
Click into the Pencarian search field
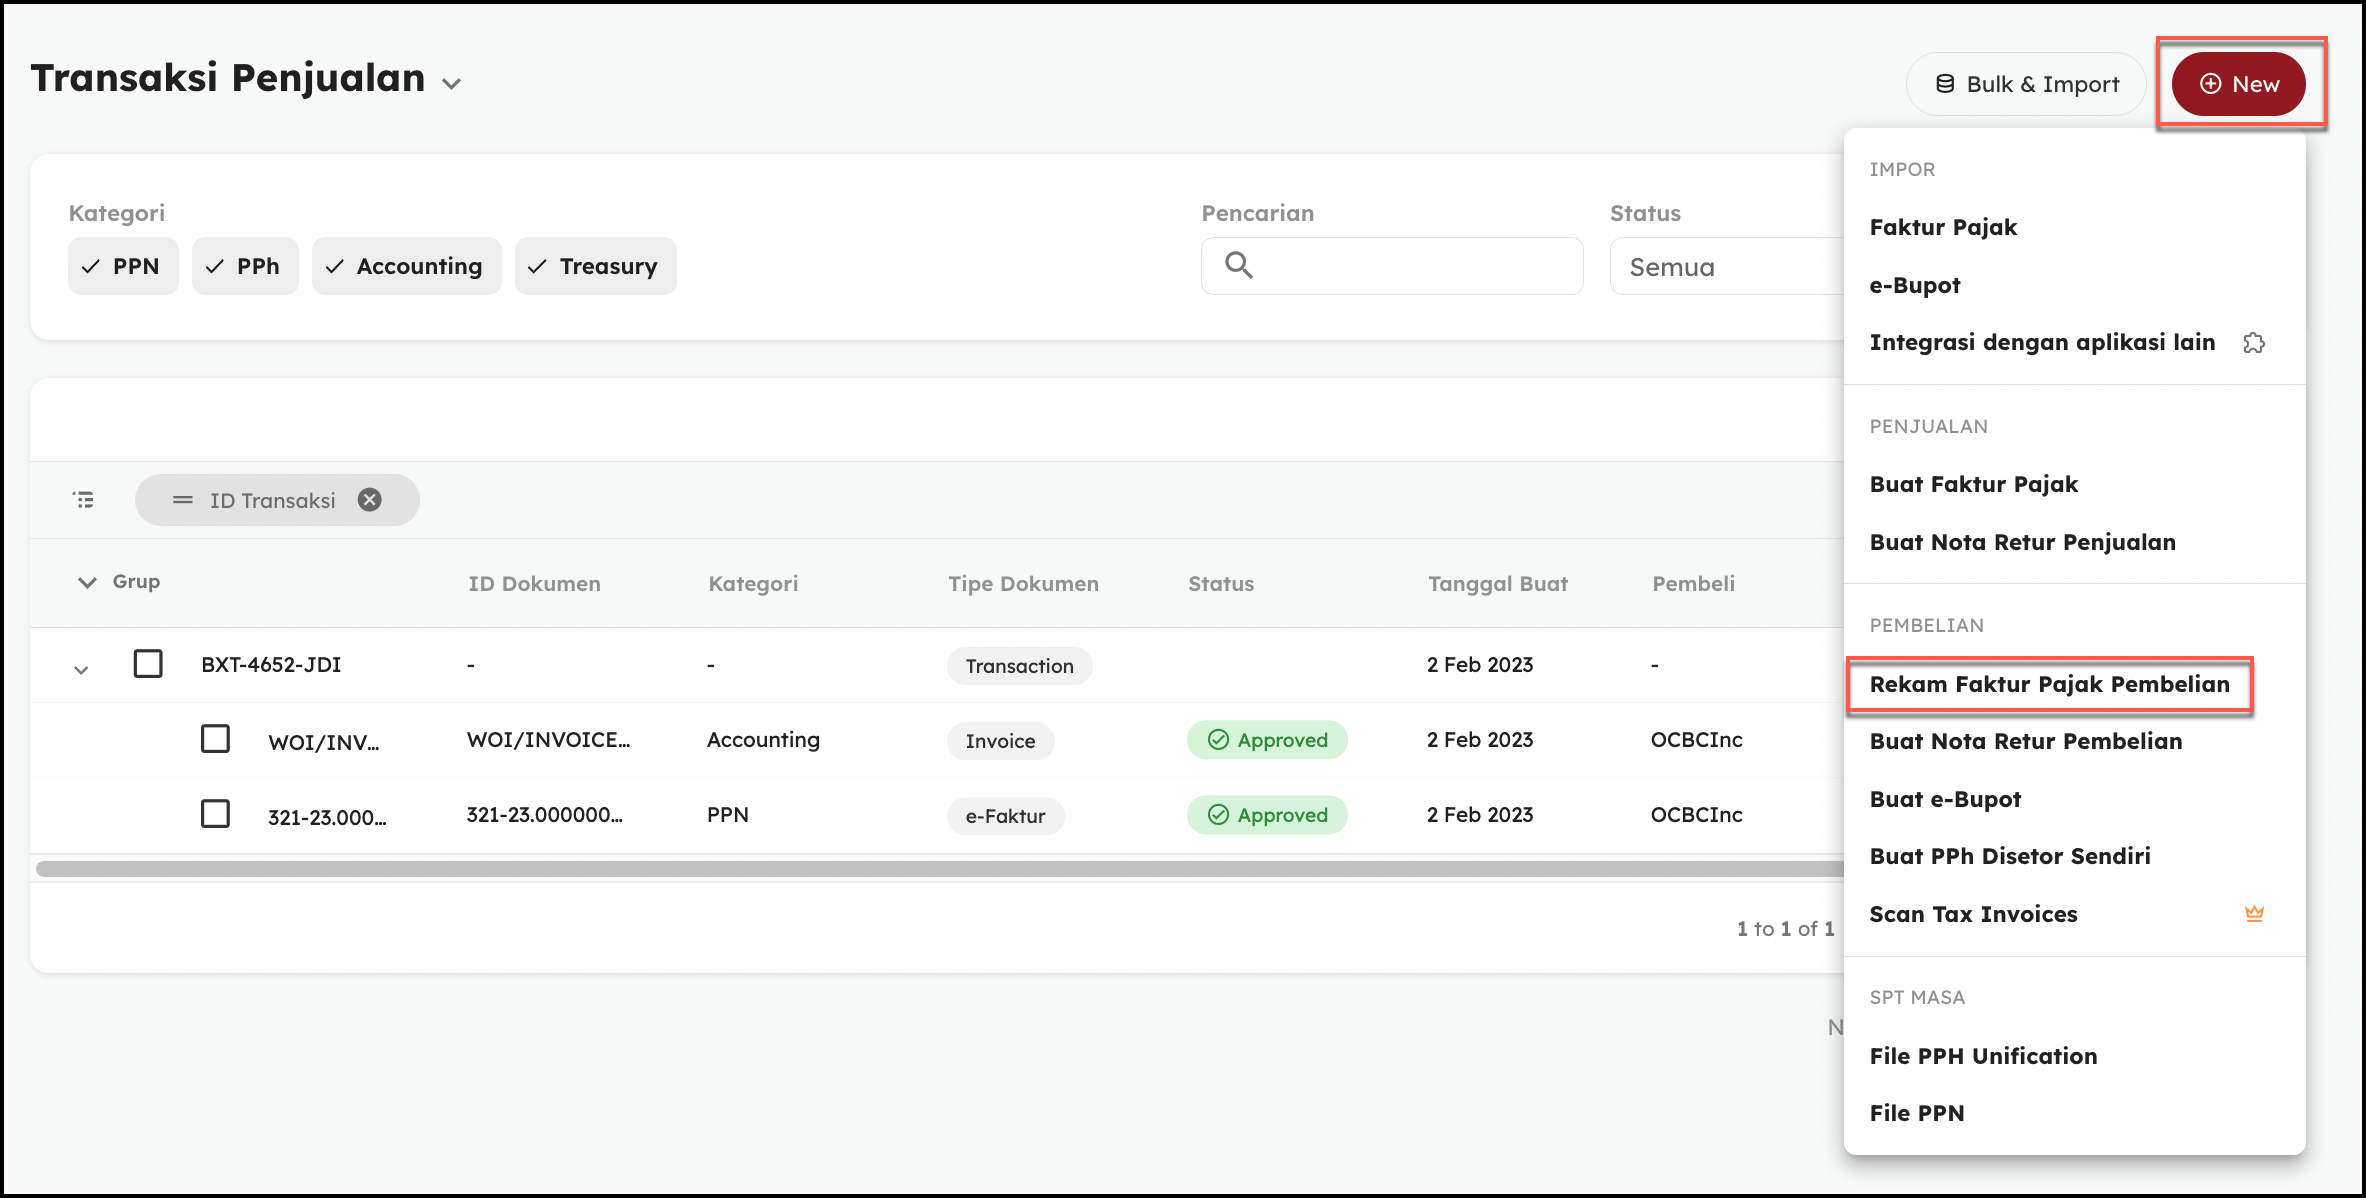click(1392, 266)
